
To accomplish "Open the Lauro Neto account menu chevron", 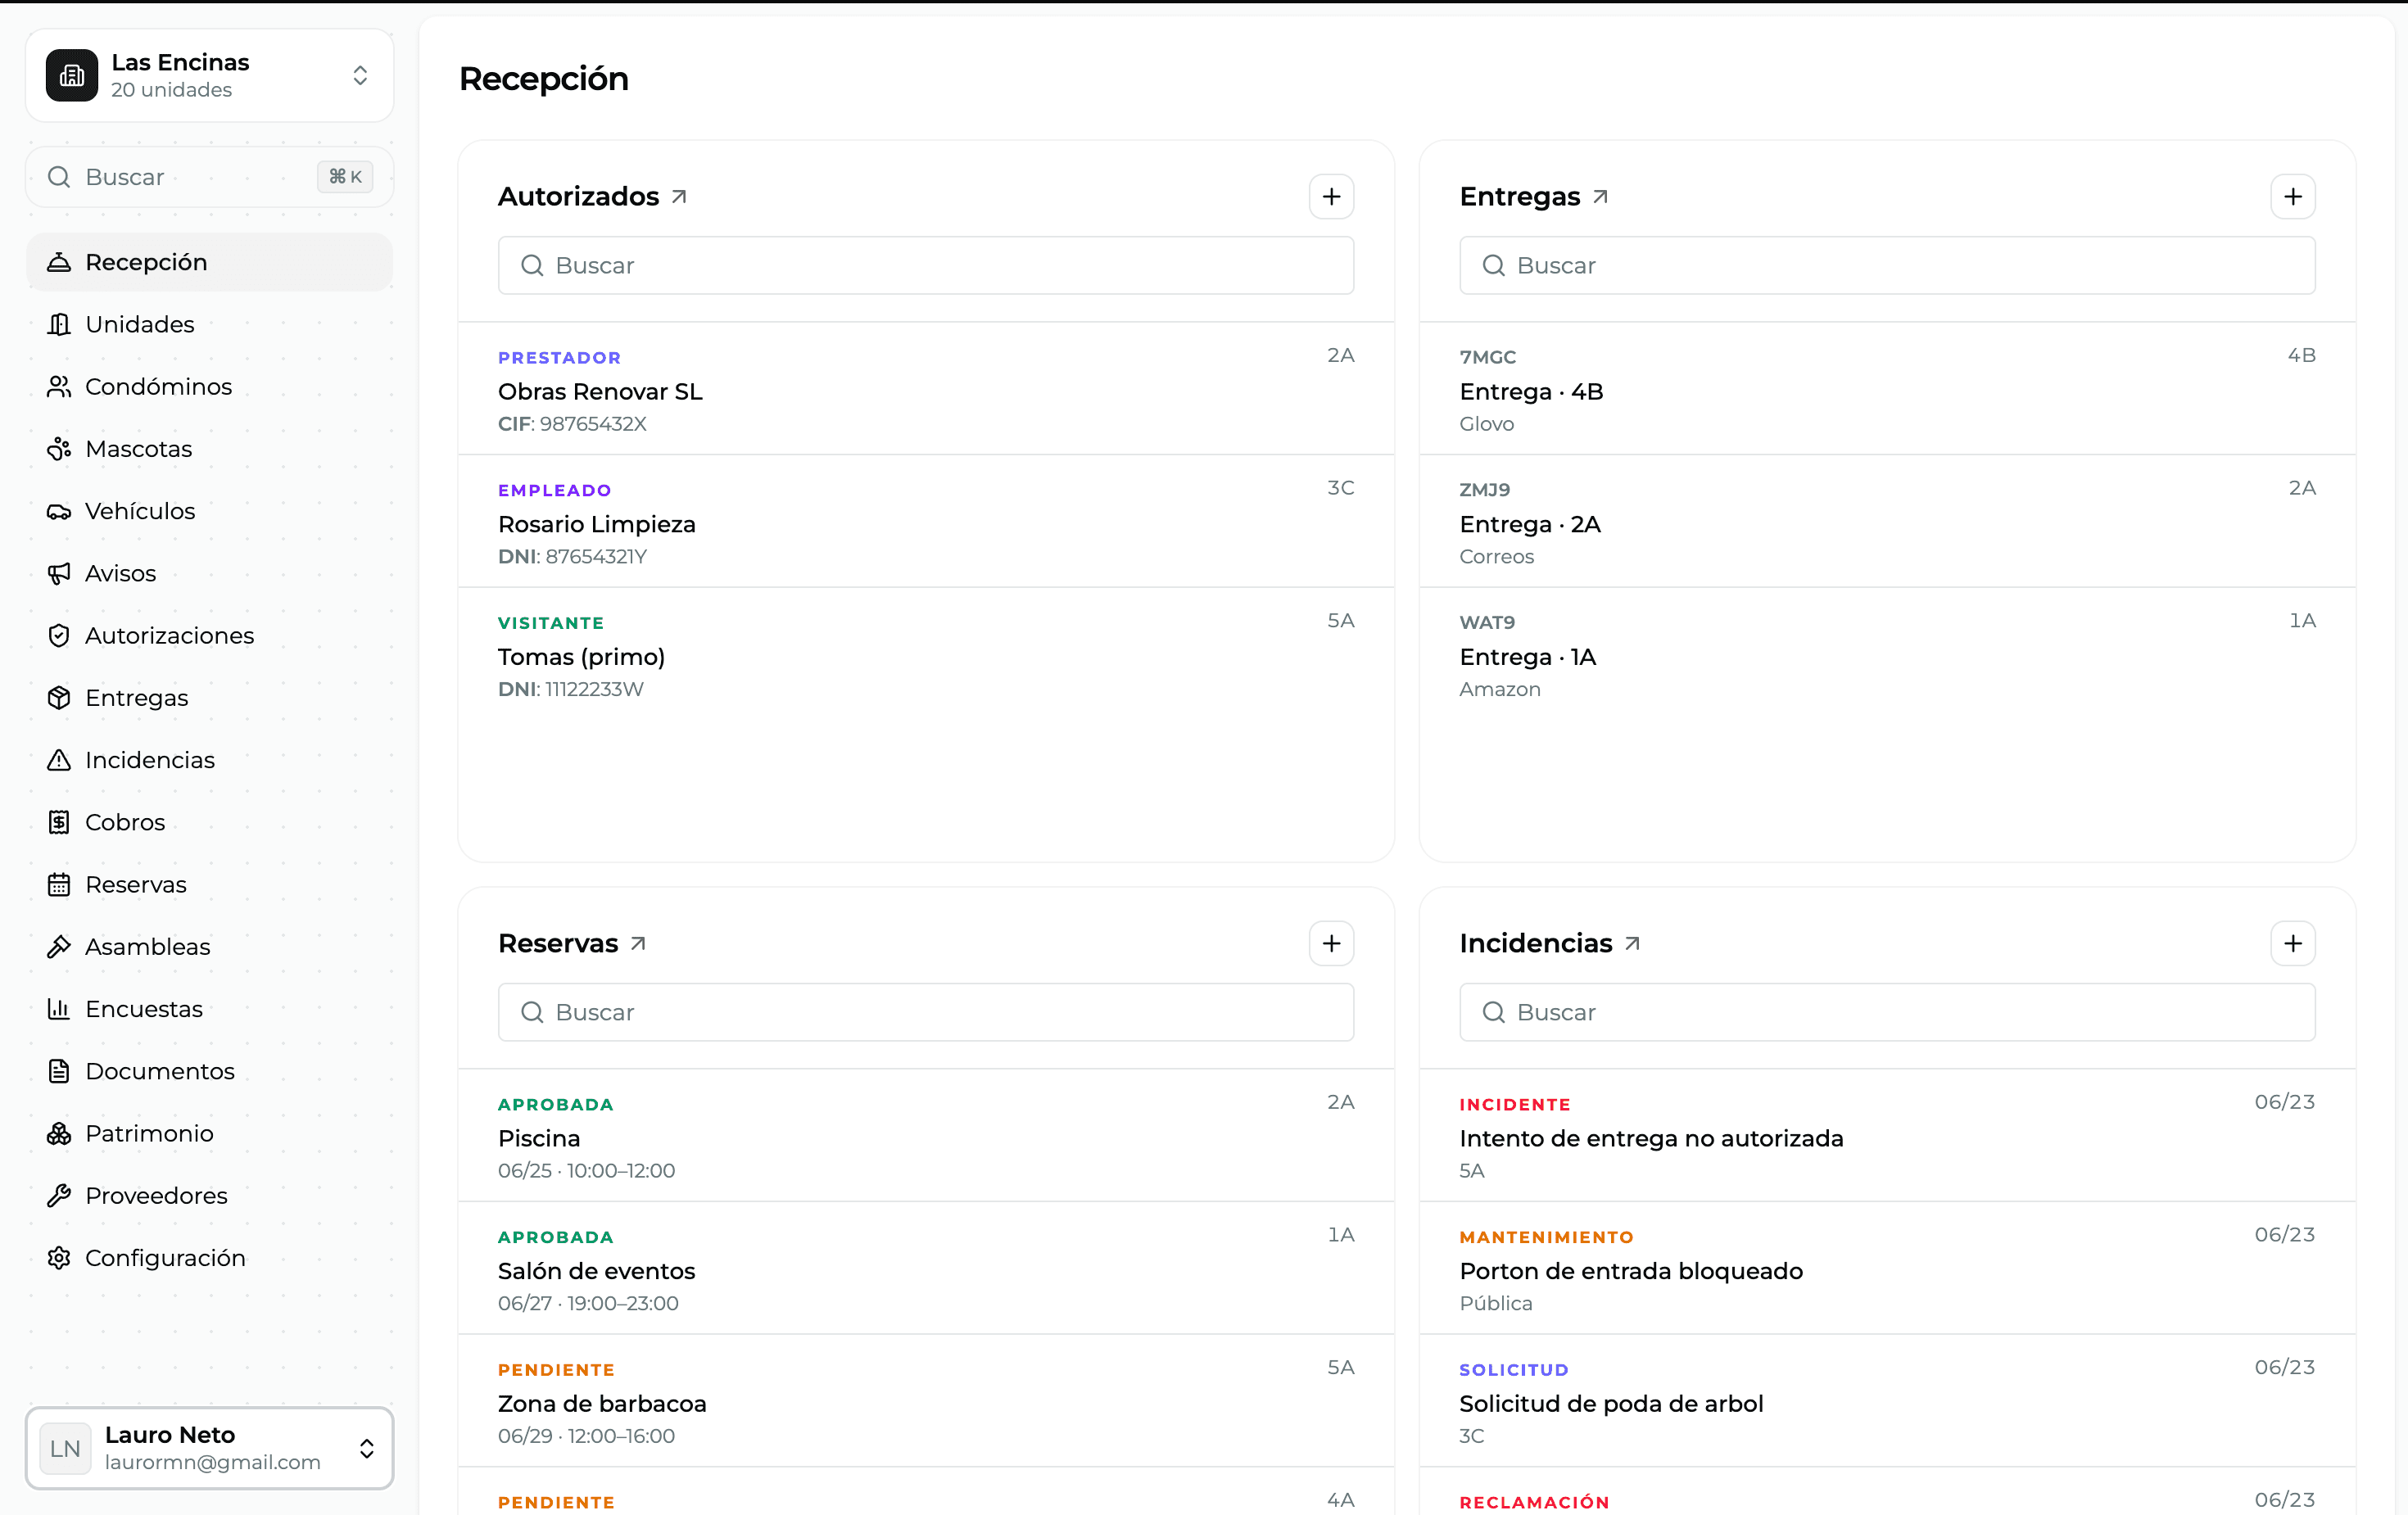I will (x=367, y=1448).
